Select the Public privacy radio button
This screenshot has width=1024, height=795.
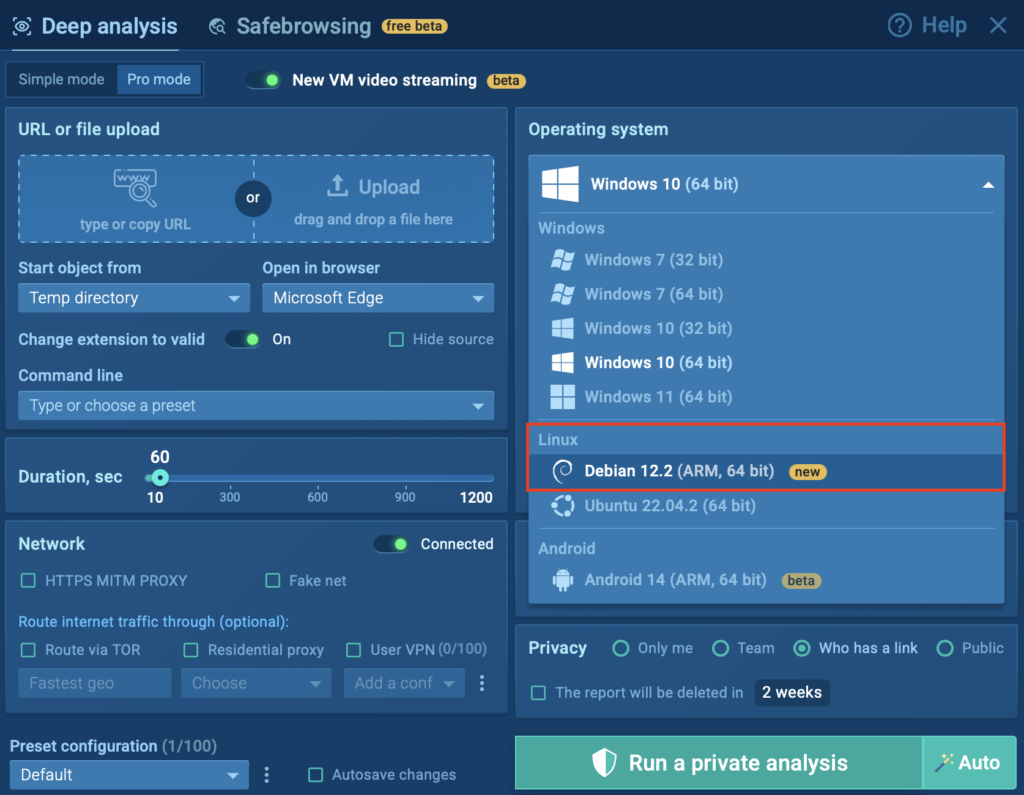[x=945, y=648]
